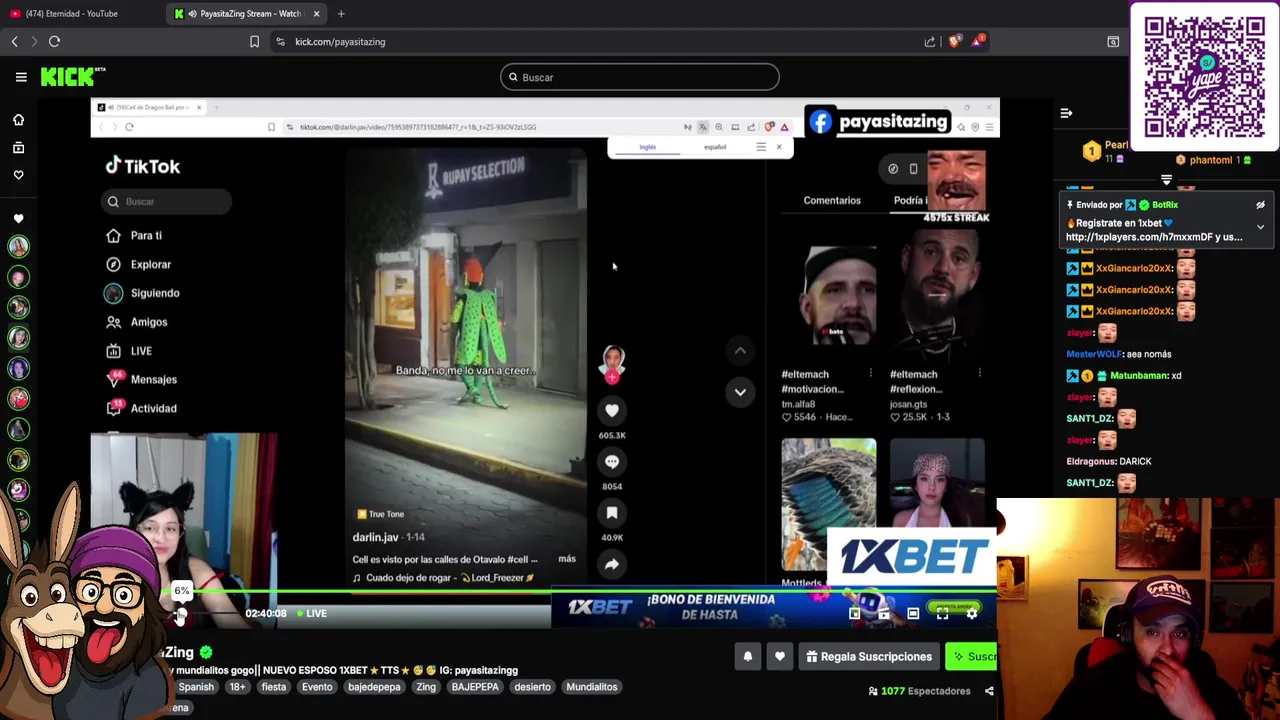The width and height of the screenshot is (1280, 720).
Task: Click the Buscar search field on Kick
Action: [640, 77]
